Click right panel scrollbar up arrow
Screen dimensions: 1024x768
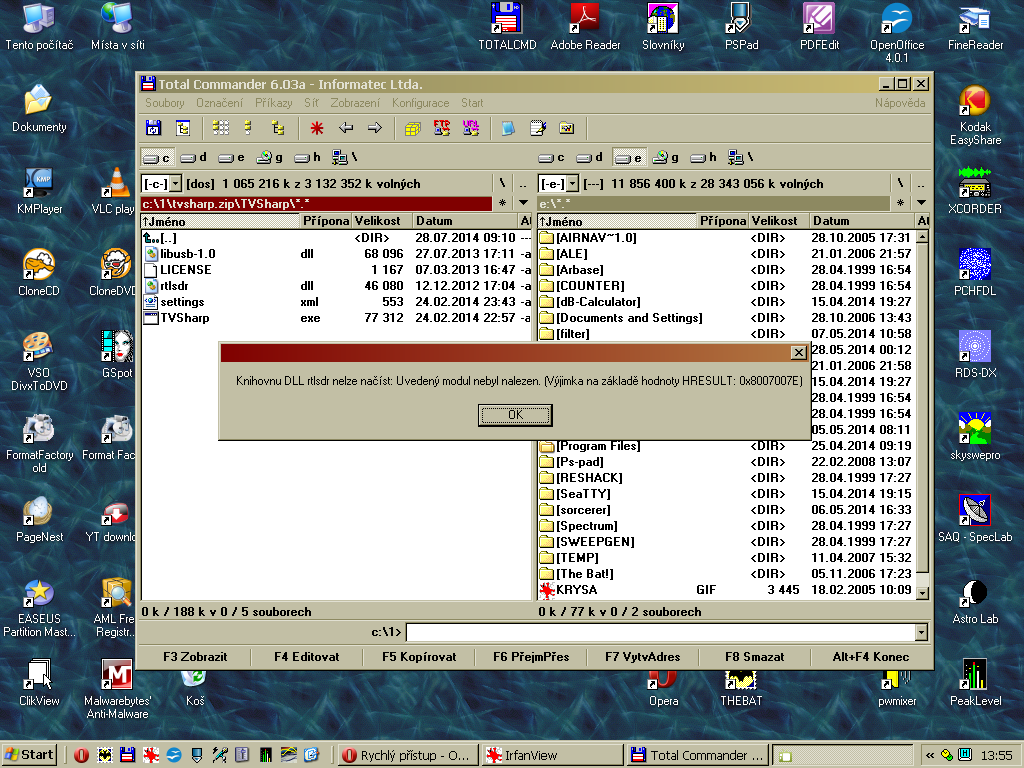pos(922,237)
